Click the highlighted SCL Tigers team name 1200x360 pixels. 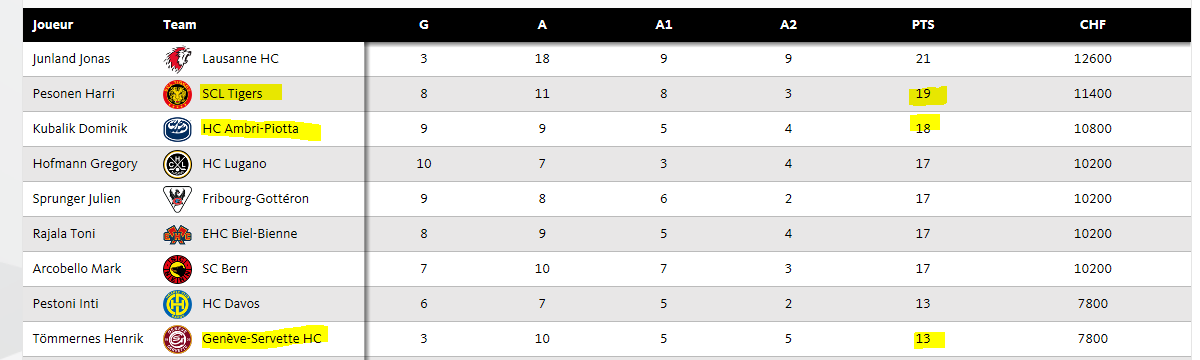click(232, 94)
